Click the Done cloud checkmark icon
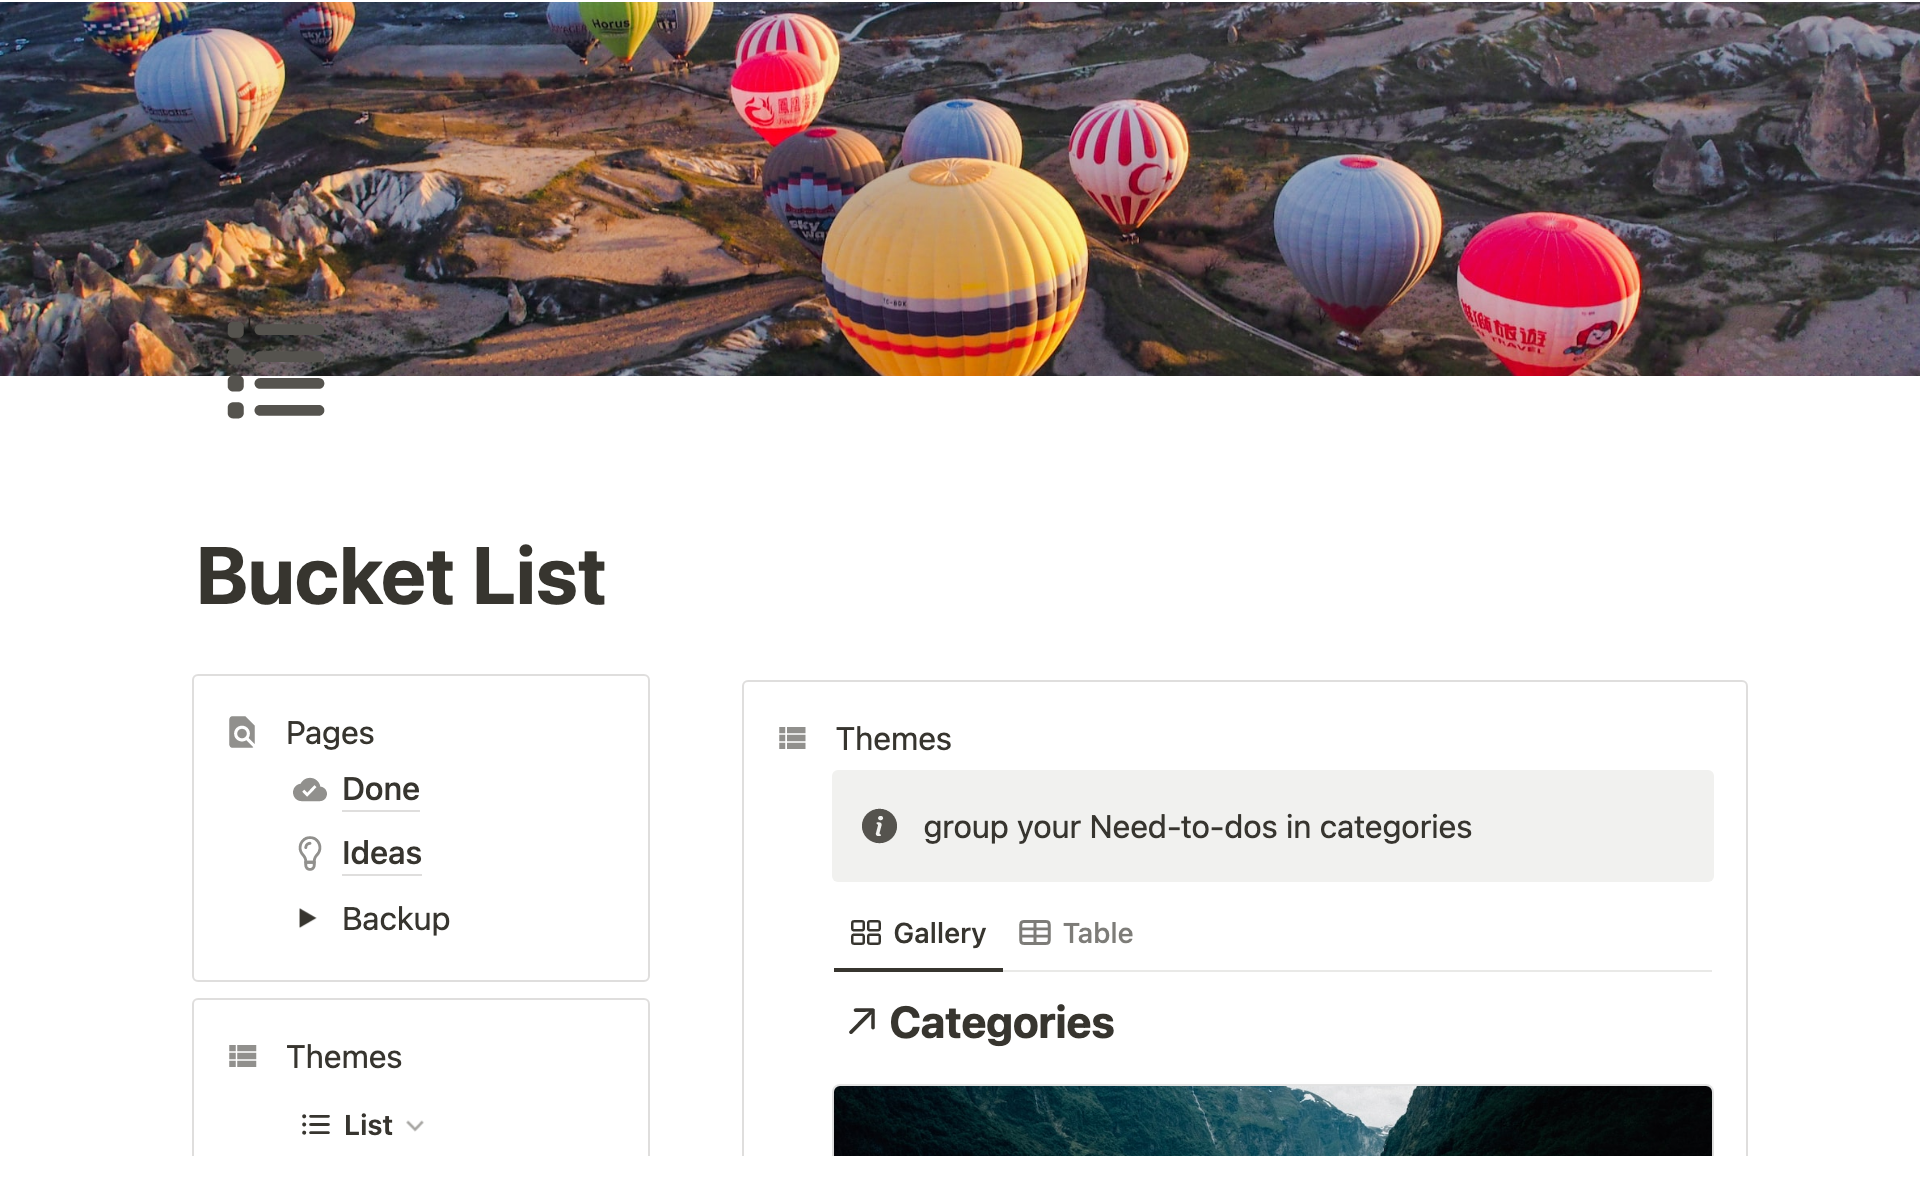Viewport: 1920px width, 1200px height. coord(310,790)
